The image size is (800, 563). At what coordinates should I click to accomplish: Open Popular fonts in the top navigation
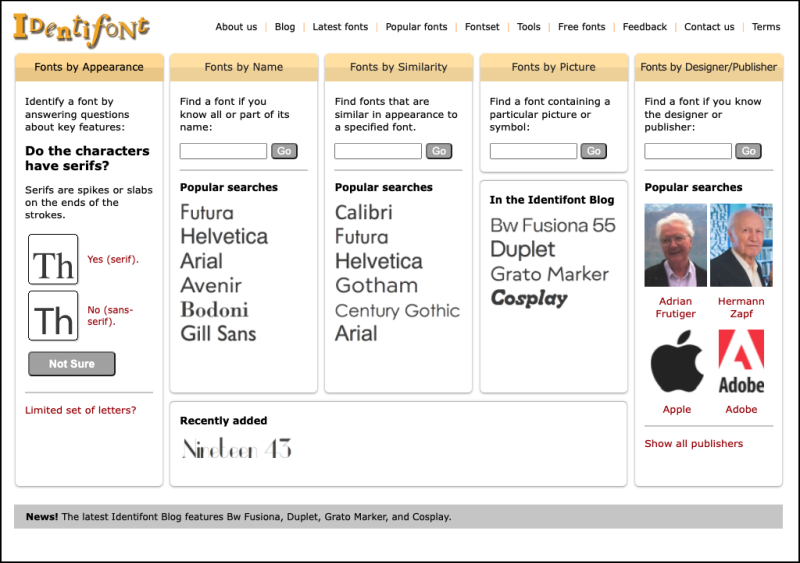click(x=416, y=27)
